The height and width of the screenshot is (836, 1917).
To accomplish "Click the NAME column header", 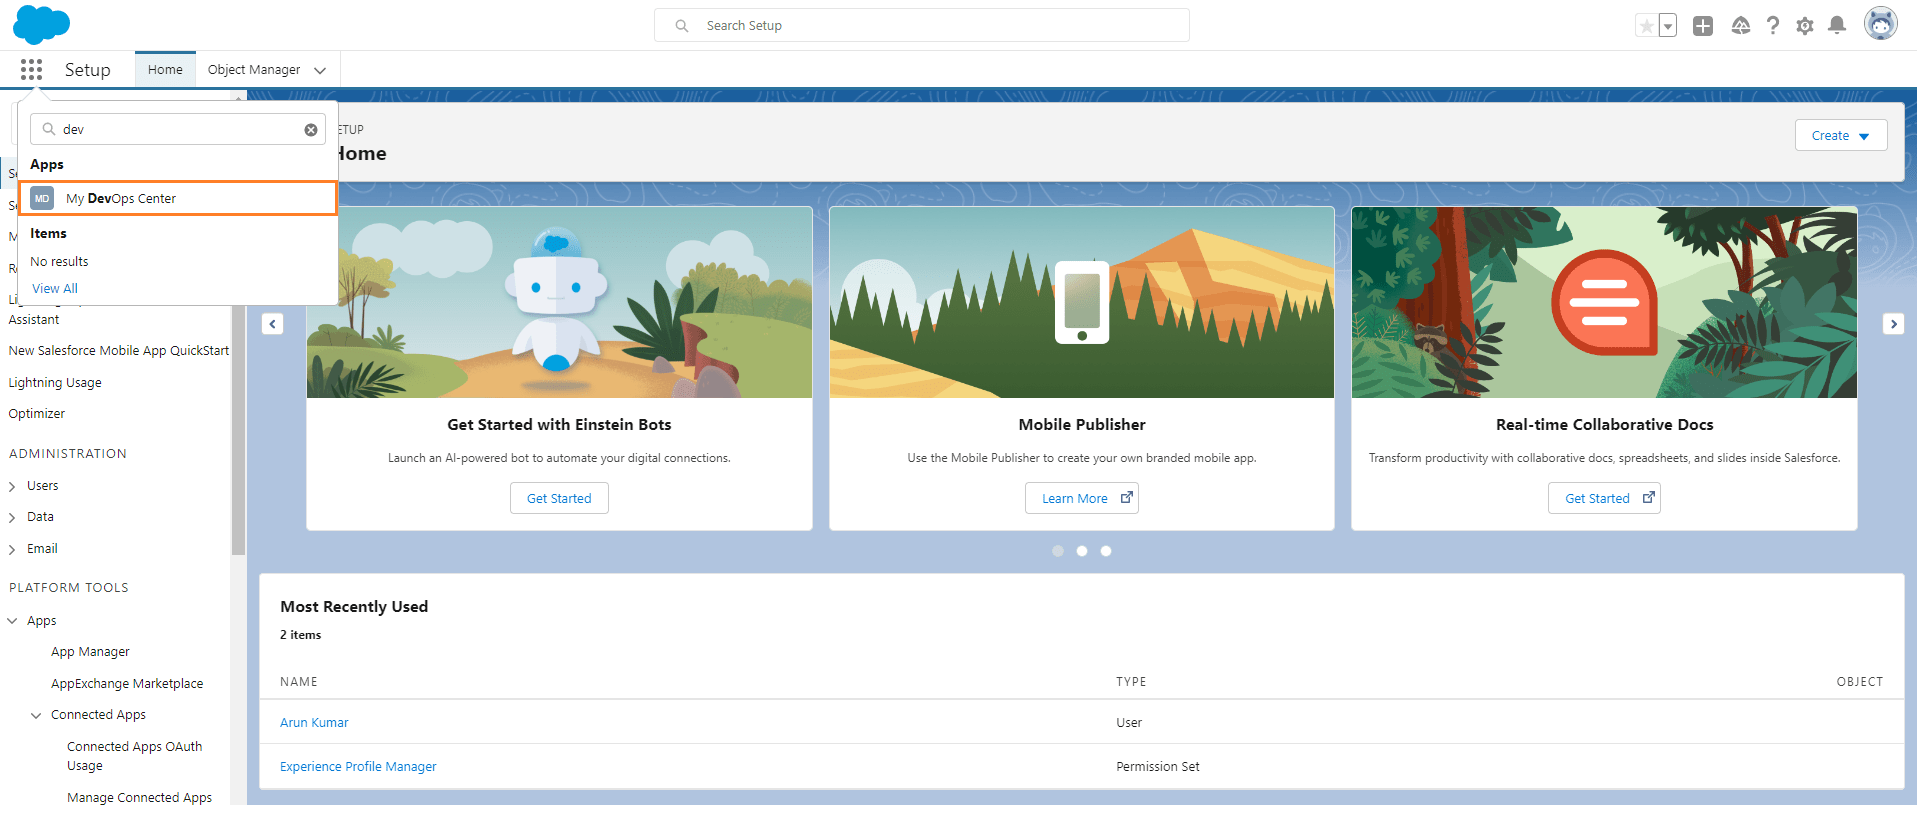I will click(x=299, y=682).
